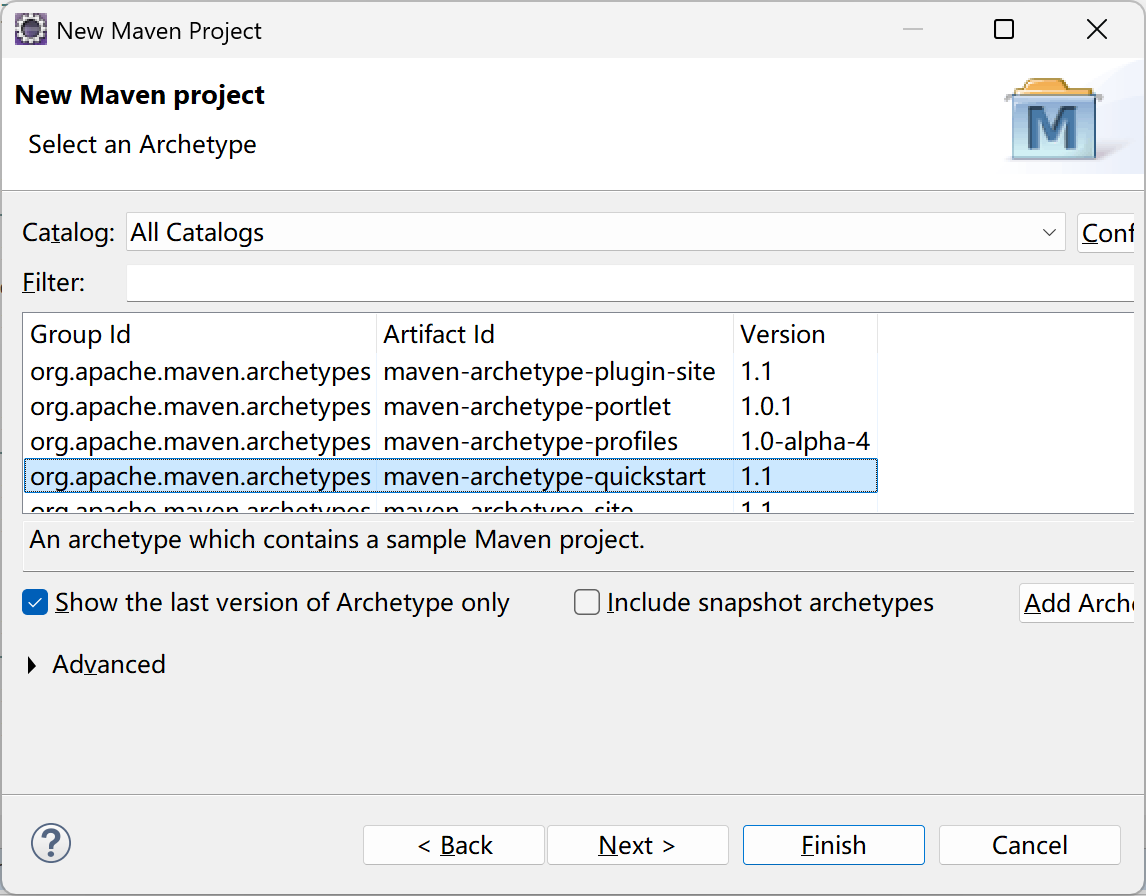Click the Eclipse icon in title bar
This screenshot has width=1146, height=896.
click(x=31, y=30)
